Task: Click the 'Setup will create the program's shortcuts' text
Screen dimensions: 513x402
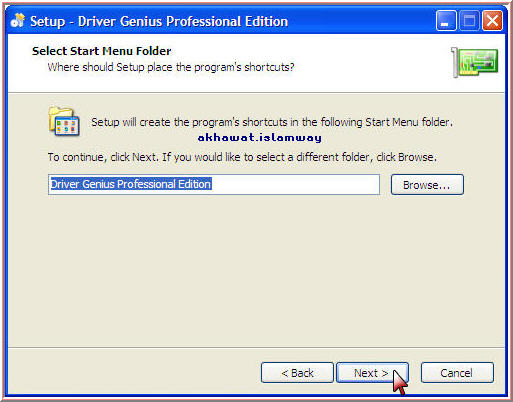Action: tap(272, 122)
